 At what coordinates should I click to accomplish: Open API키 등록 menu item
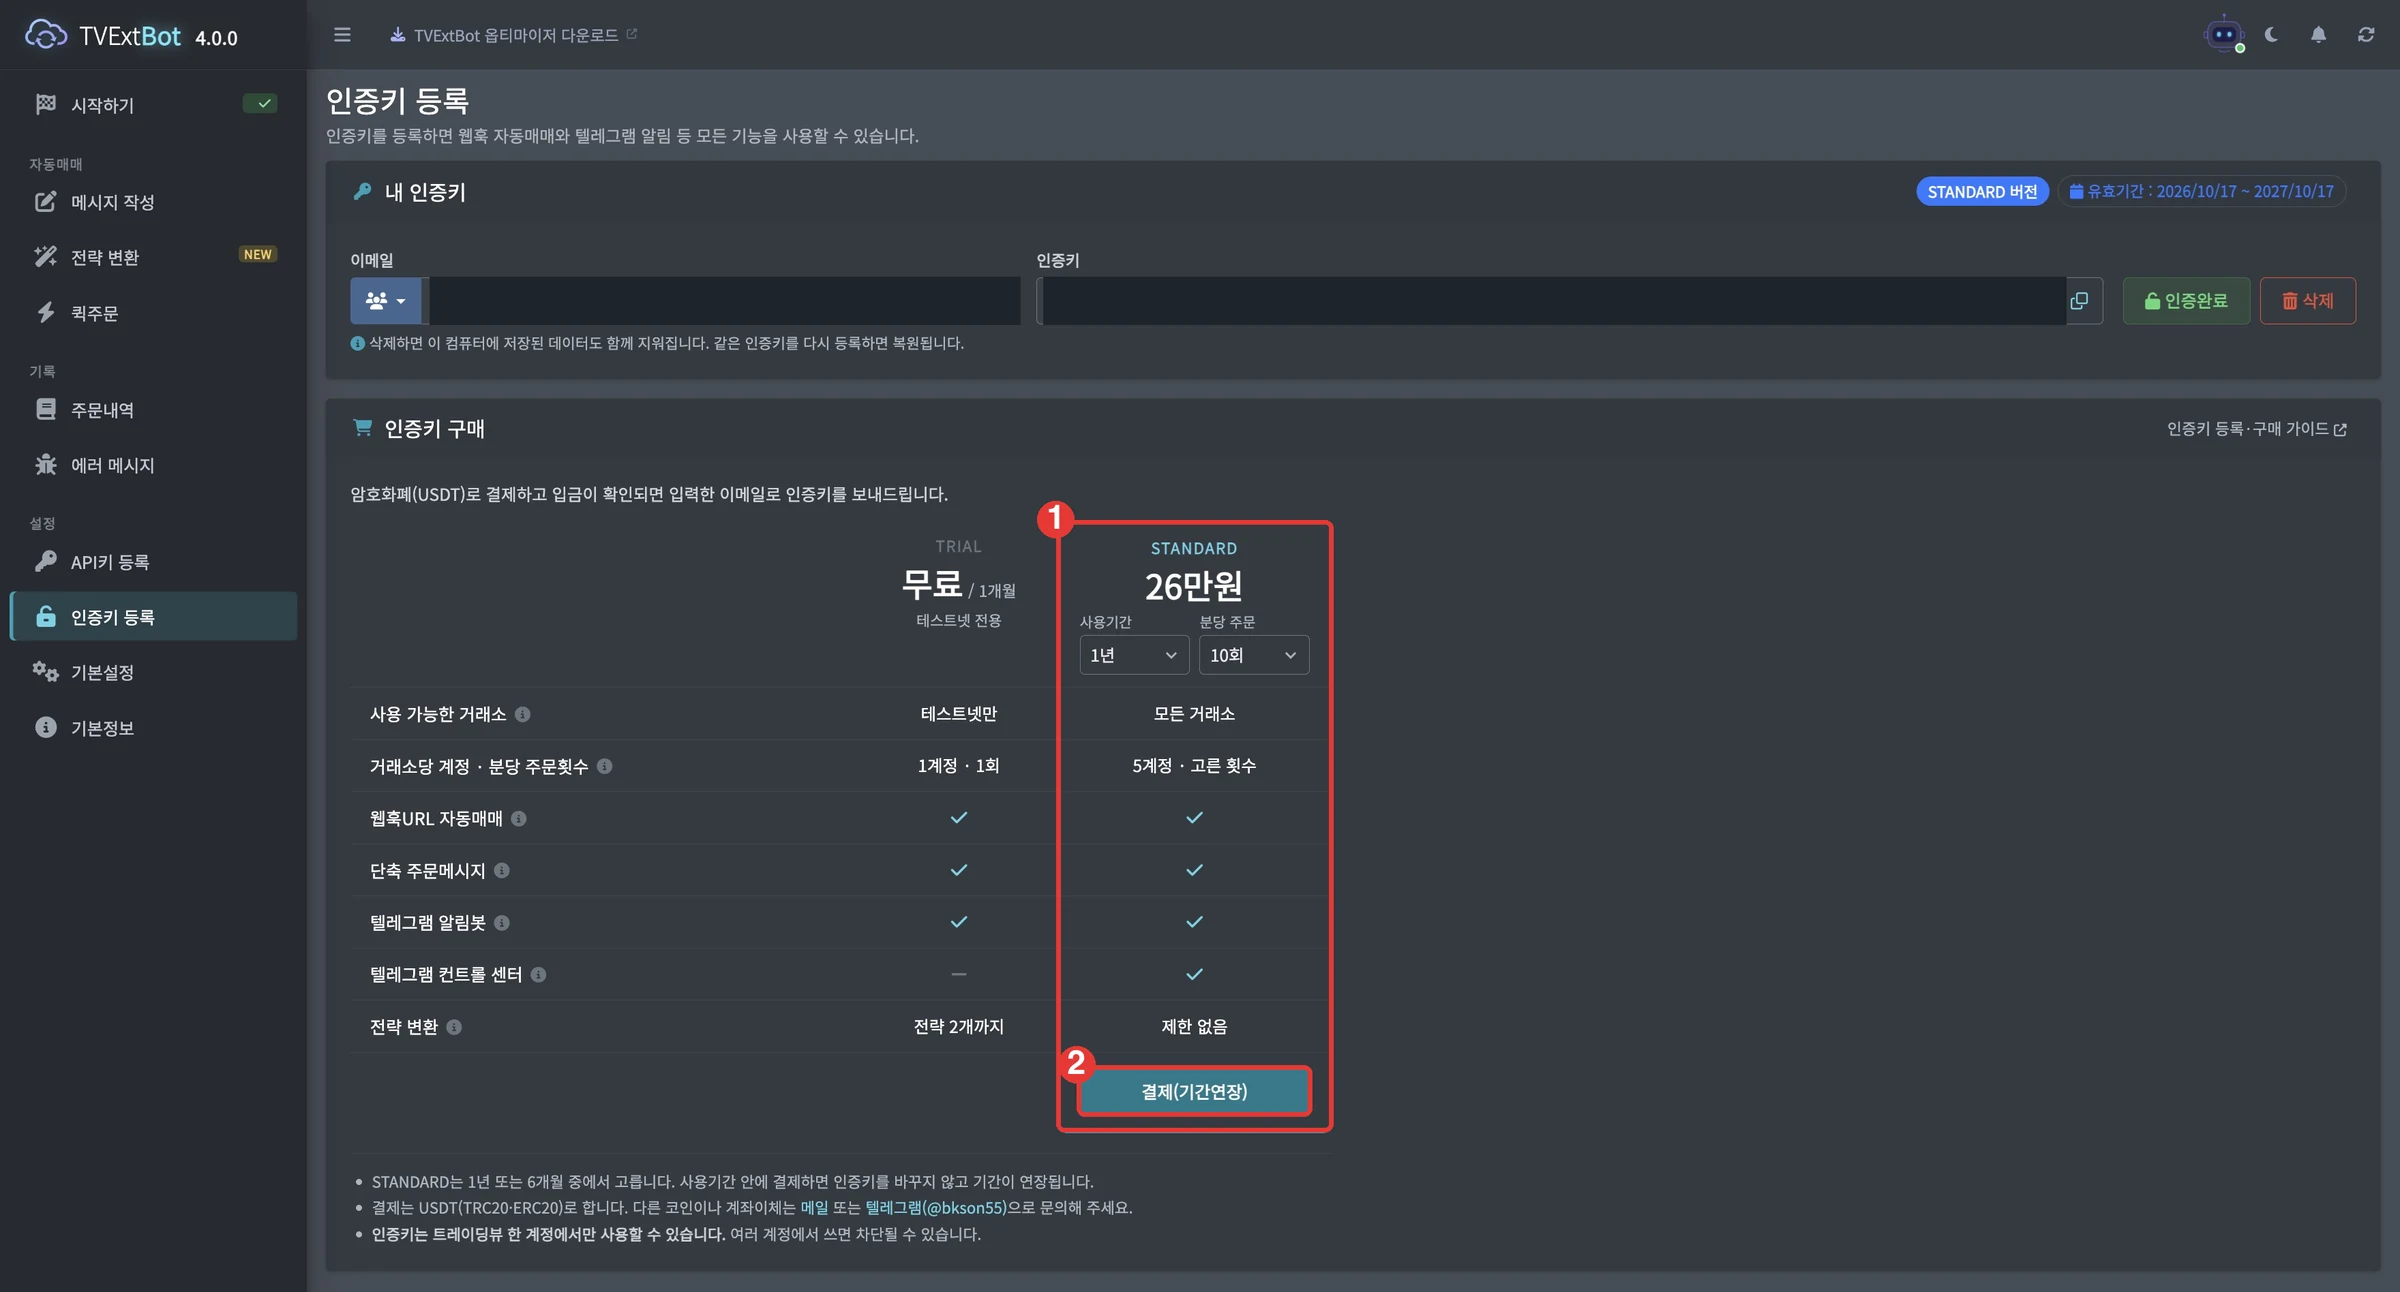(153, 562)
